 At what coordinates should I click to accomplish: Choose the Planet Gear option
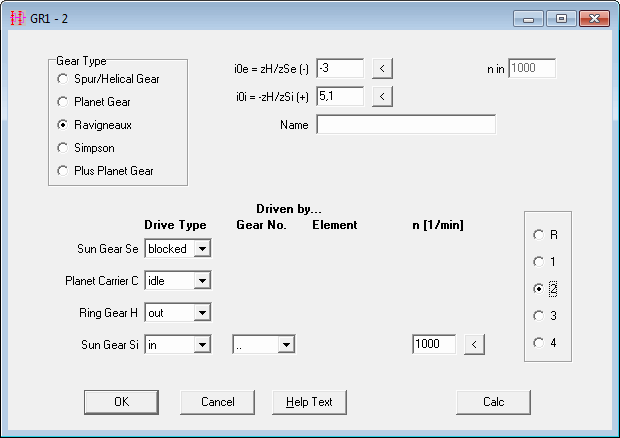coord(64,102)
